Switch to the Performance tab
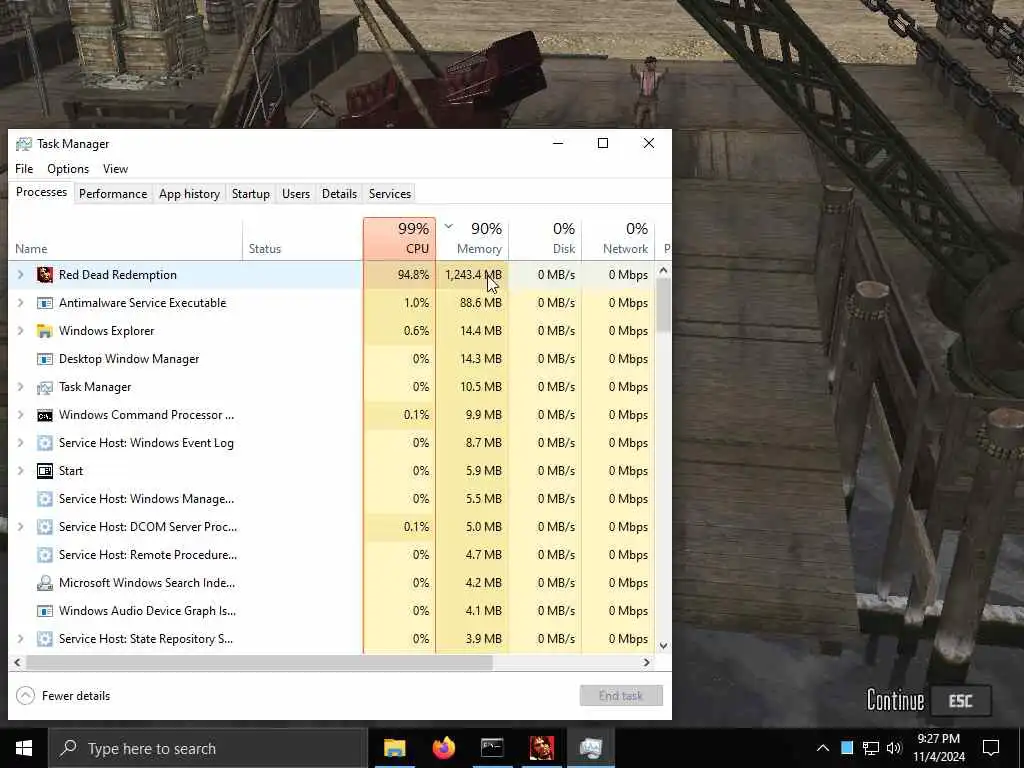 click(x=113, y=194)
